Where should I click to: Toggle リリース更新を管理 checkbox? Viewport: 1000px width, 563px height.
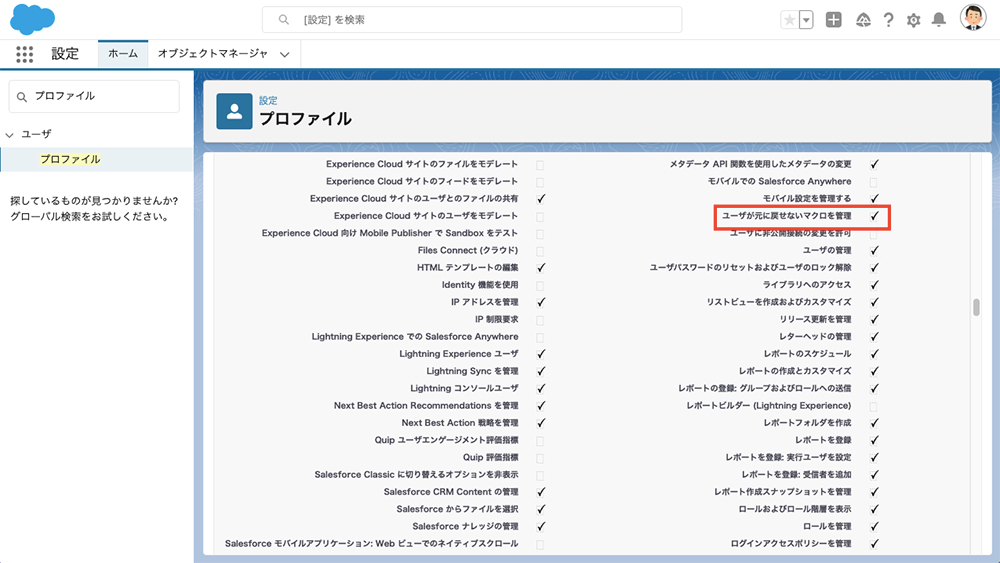(x=874, y=319)
